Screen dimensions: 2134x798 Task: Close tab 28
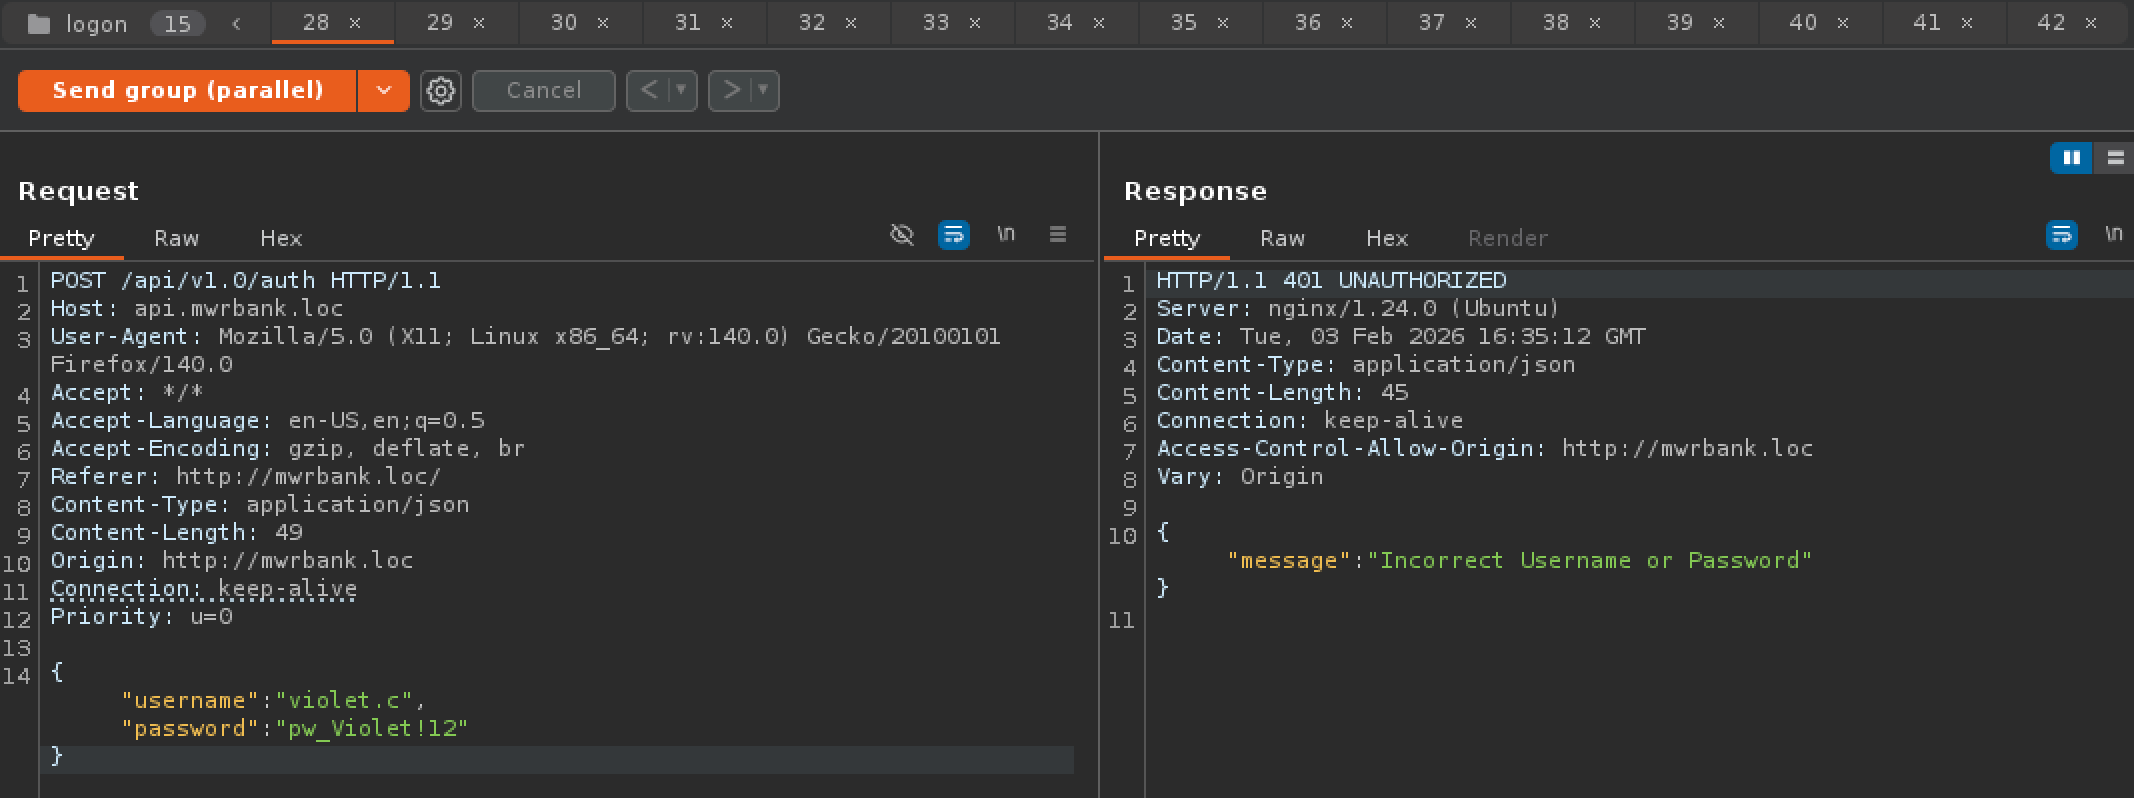click(x=355, y=23)
